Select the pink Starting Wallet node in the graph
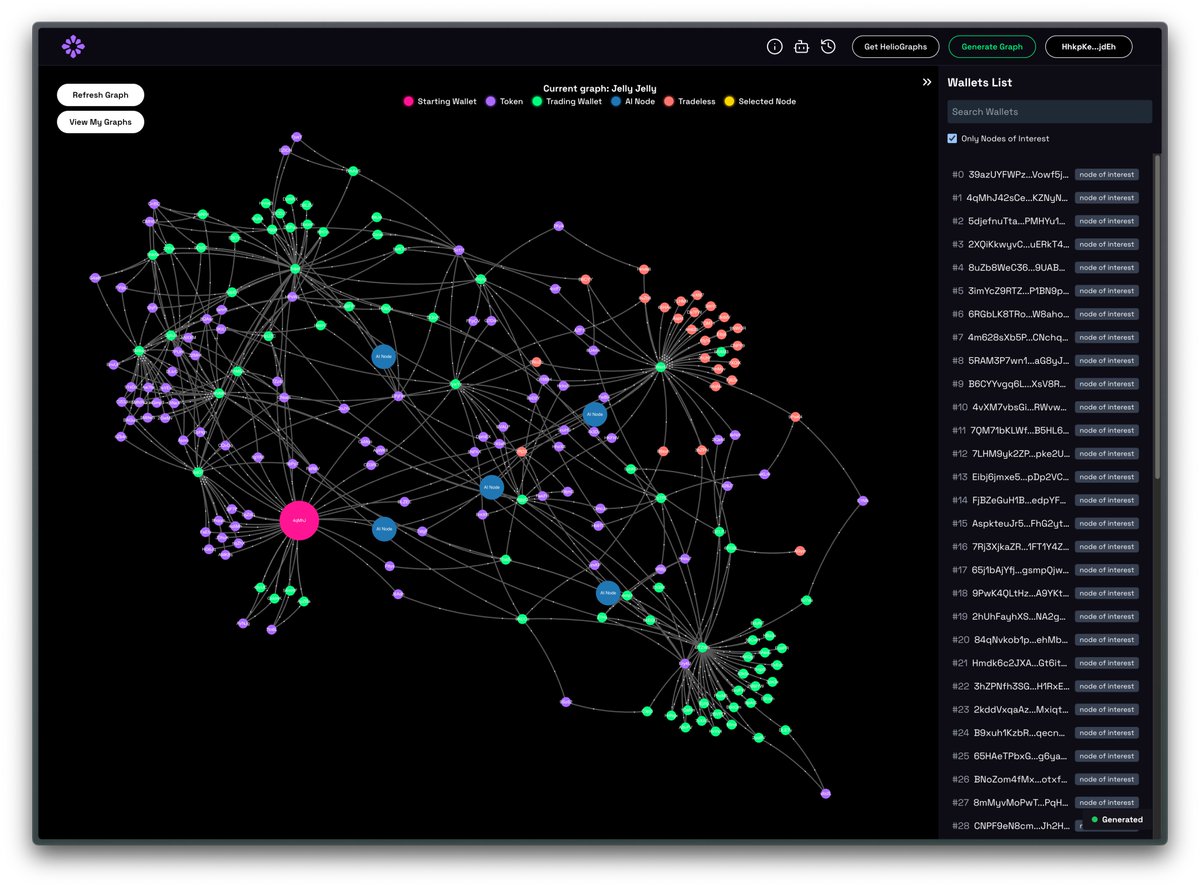The height and width of the screenshot is (888, 1200). (x=299, y=520)
